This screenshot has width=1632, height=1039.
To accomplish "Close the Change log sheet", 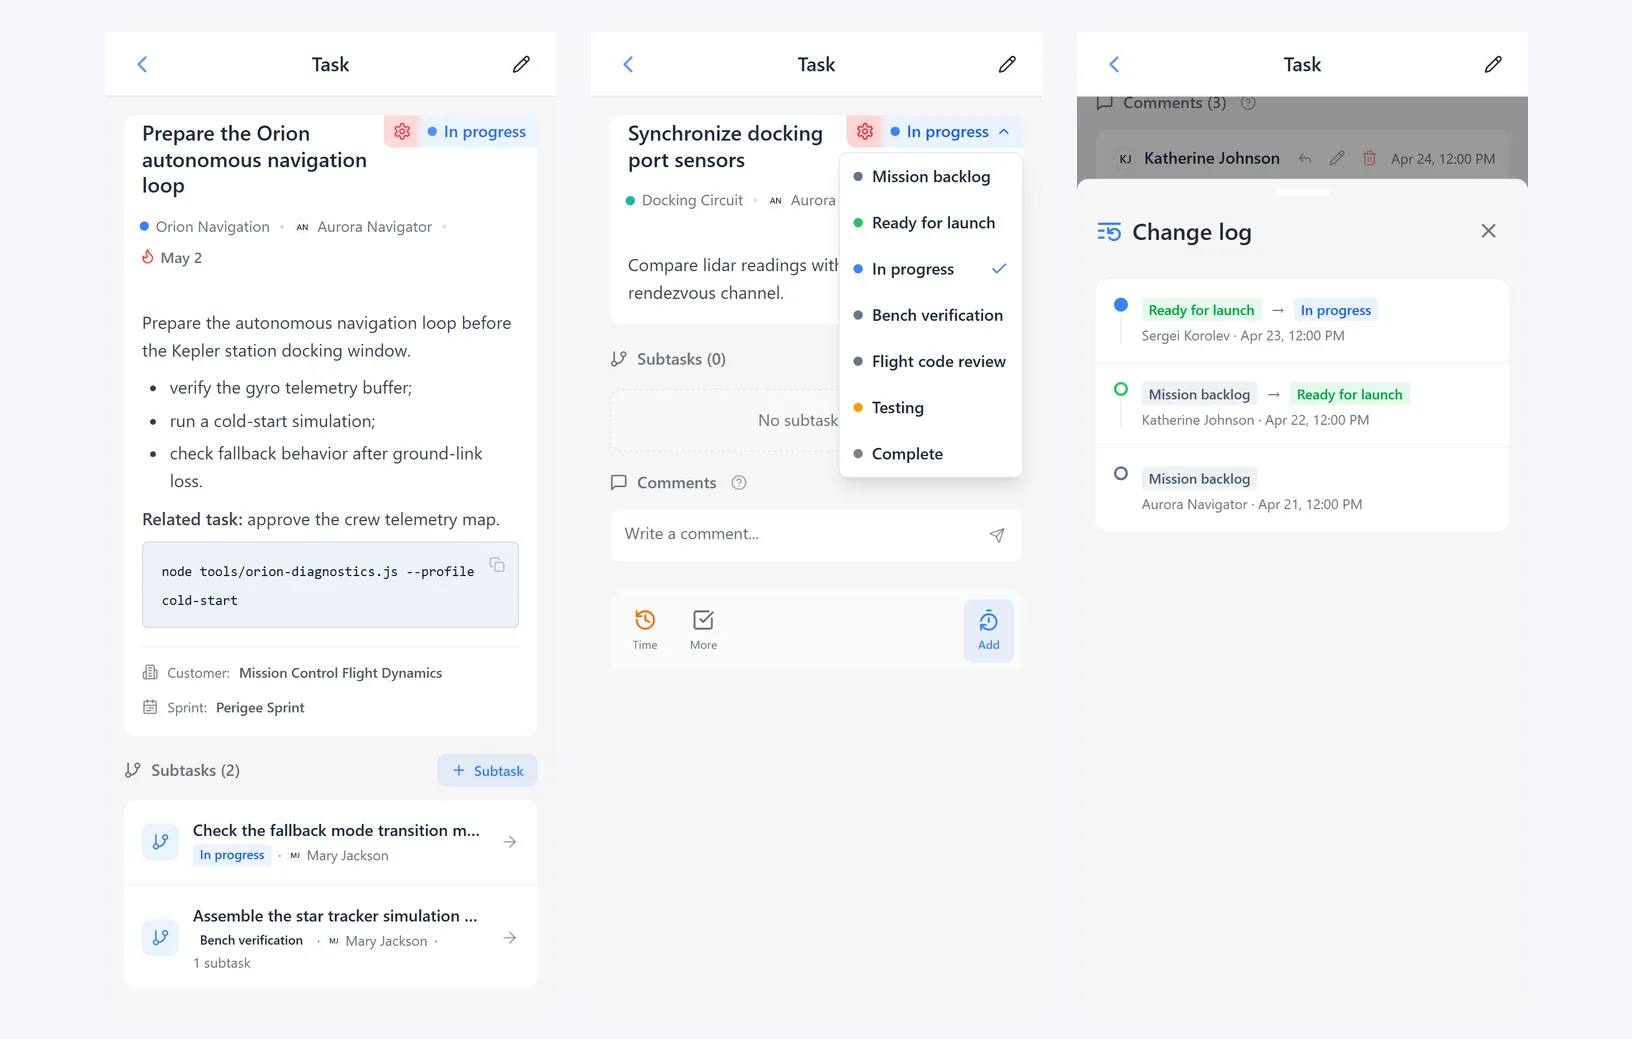I will click(x=1488, y=231).
